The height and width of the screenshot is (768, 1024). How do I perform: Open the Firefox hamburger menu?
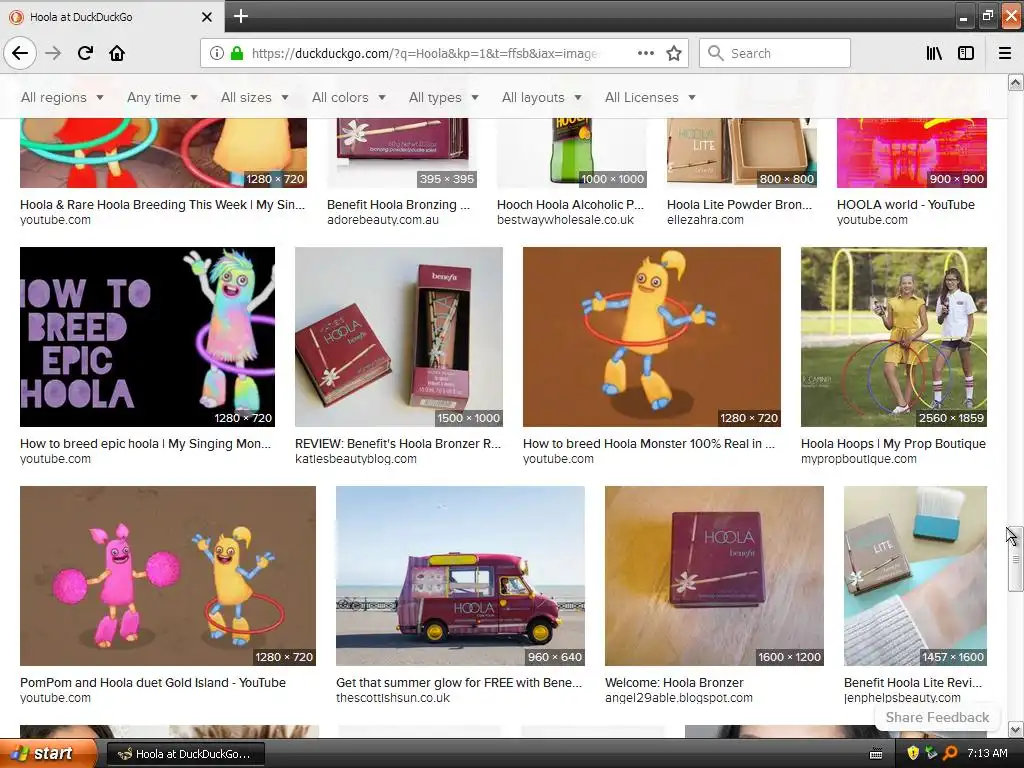[x=1004, y=53]
